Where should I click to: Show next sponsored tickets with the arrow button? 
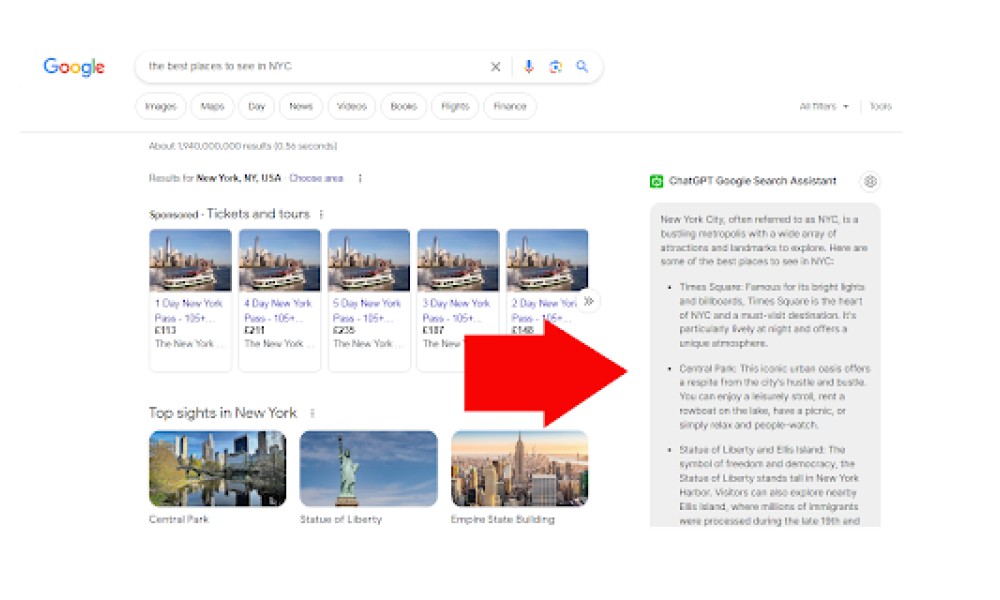(589, 301)
